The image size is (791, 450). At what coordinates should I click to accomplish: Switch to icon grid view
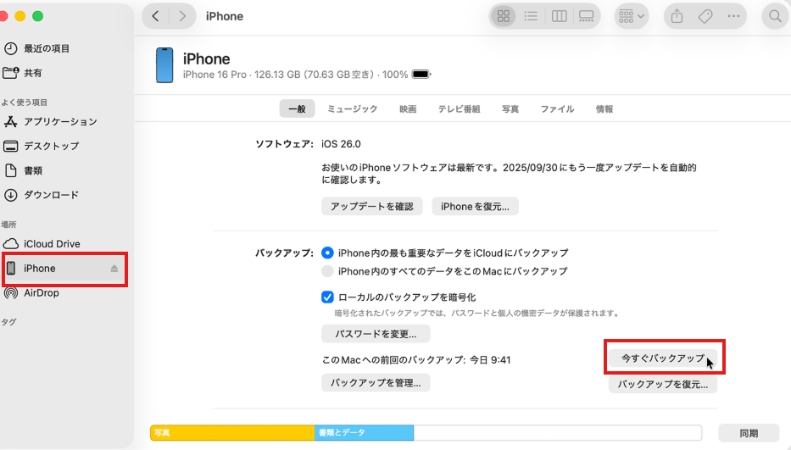point(503,16)
